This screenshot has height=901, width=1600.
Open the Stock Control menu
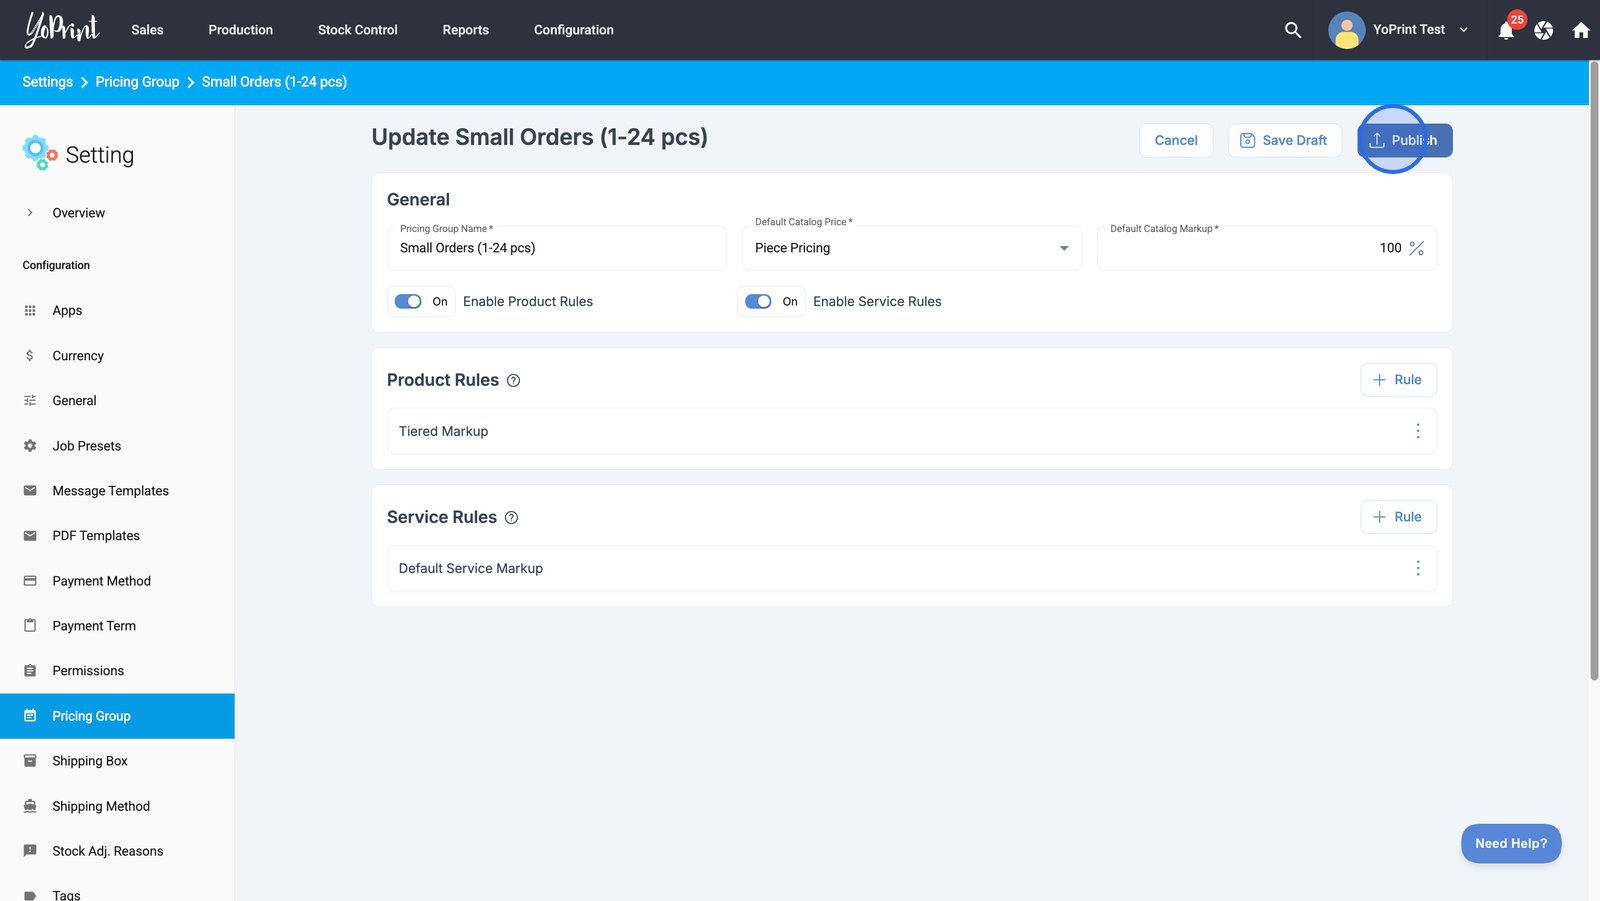pyautogui.click(x=357, y=30)
